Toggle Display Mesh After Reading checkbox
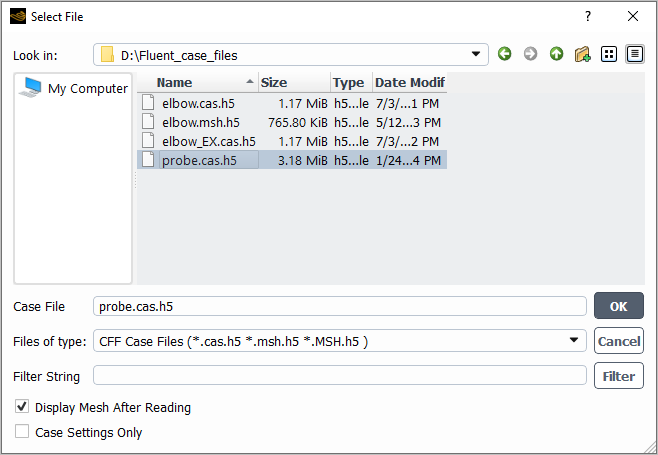658x455 pixels. 22,407
